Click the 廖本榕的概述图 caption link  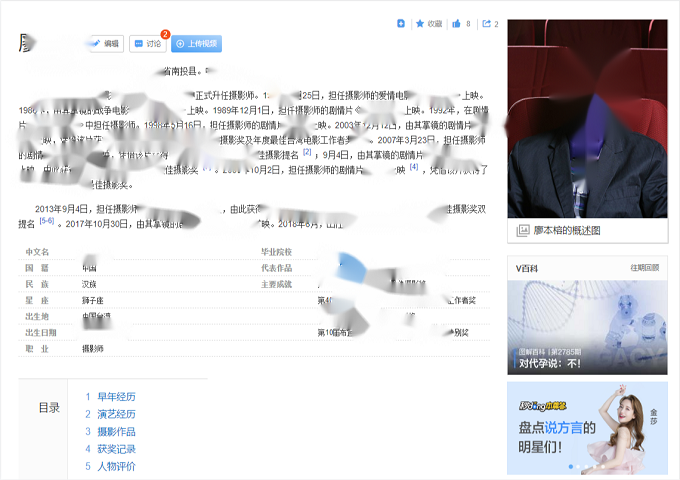click(567, 231)
